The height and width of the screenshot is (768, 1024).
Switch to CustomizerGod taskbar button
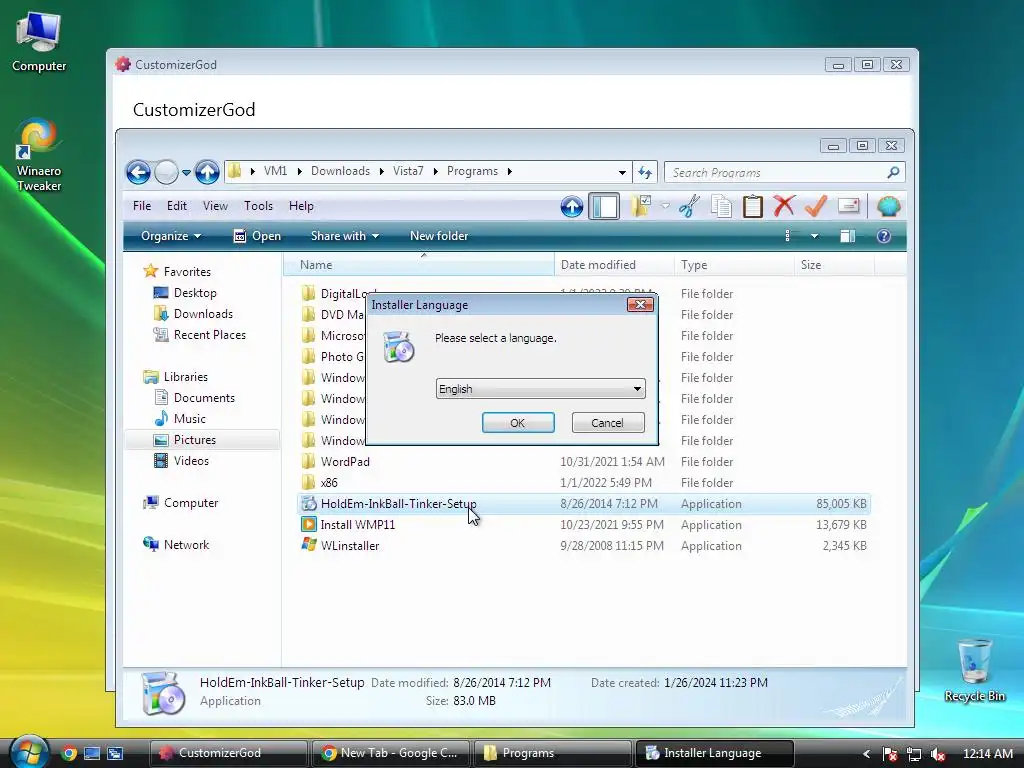click(x=229, y=753)
